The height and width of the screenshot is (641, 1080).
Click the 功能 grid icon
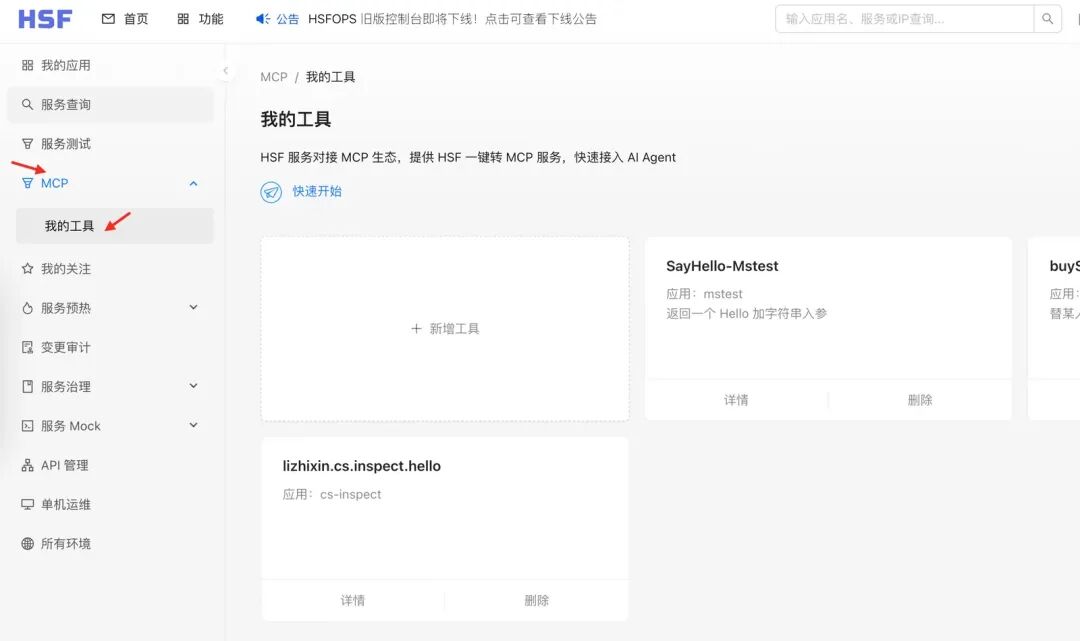click(183, 18)
